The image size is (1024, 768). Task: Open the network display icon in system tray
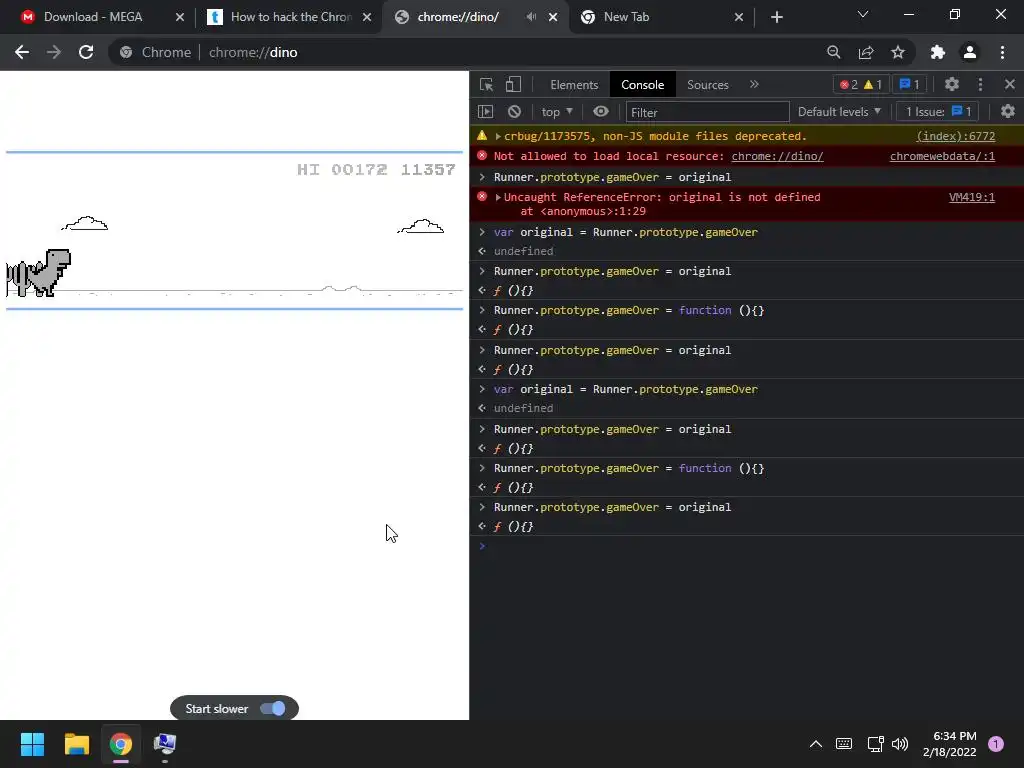875,743
